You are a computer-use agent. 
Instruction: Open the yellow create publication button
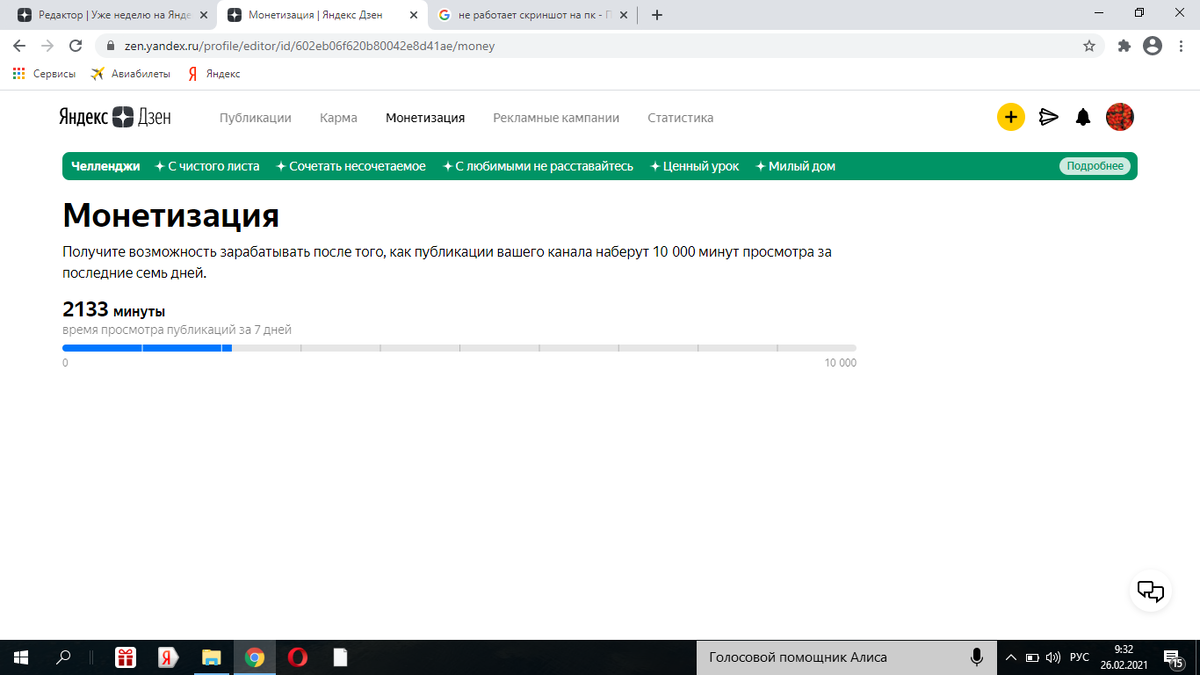[x=1011, y=117]
